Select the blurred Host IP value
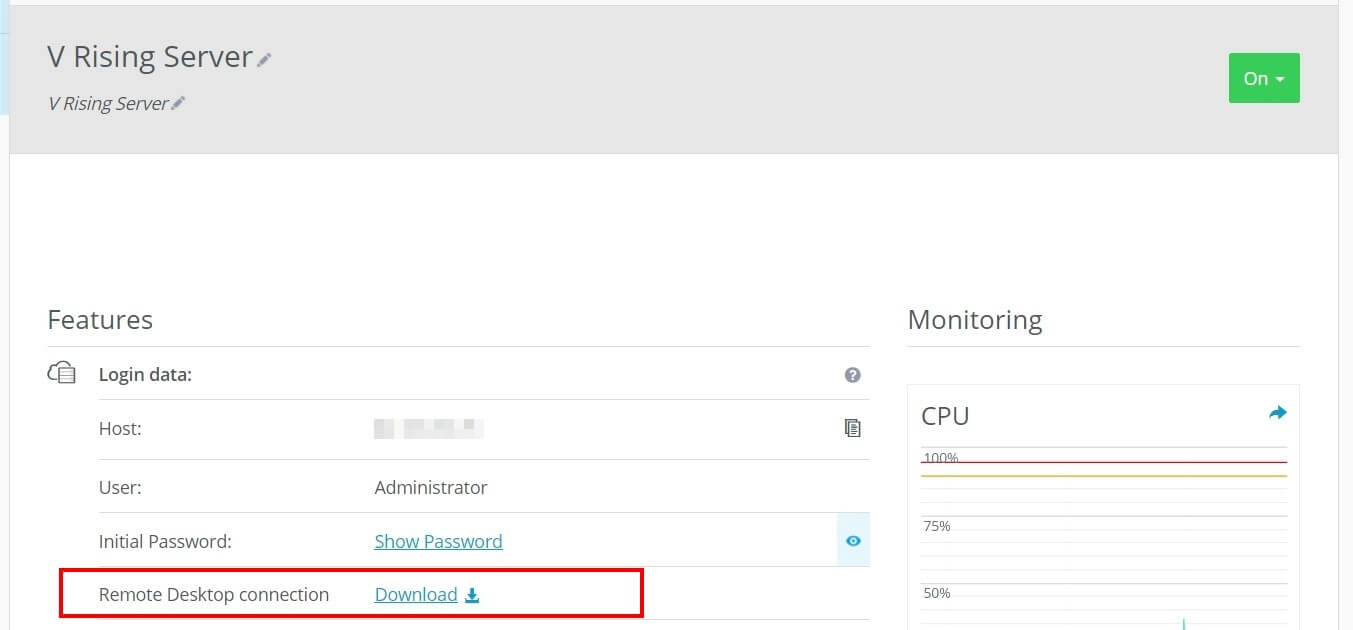The width and height of the screenshot is (1353, 630). coord(429,429)
